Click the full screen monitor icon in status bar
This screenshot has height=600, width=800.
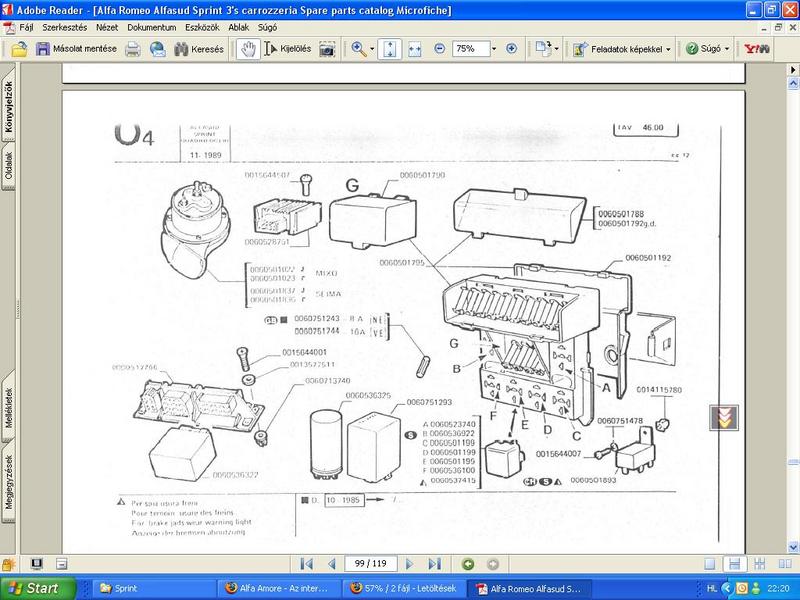tap(36, 564)
